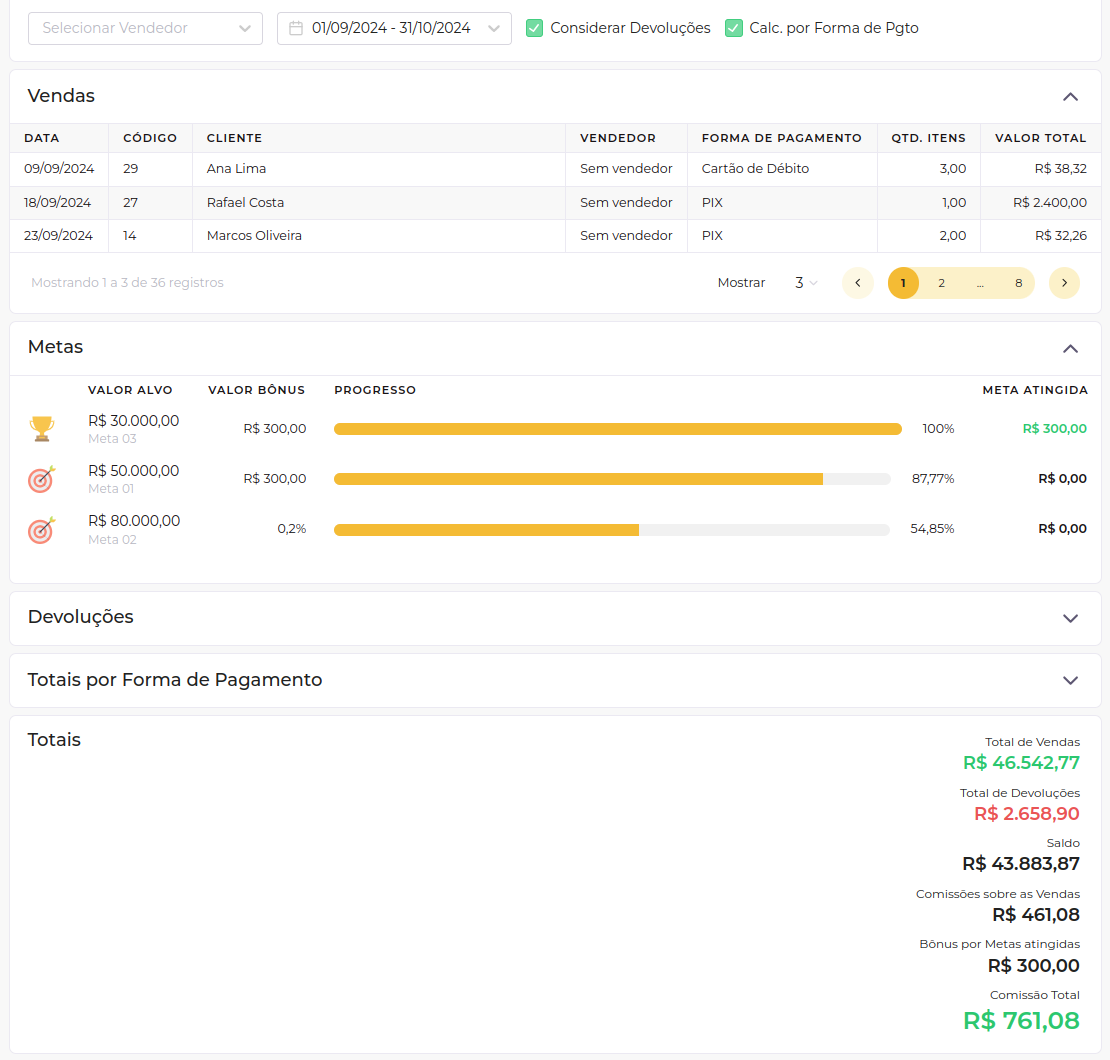Go to page 2 of sales
This screenshot has width=1110, height=1060.
coord(941,283)
